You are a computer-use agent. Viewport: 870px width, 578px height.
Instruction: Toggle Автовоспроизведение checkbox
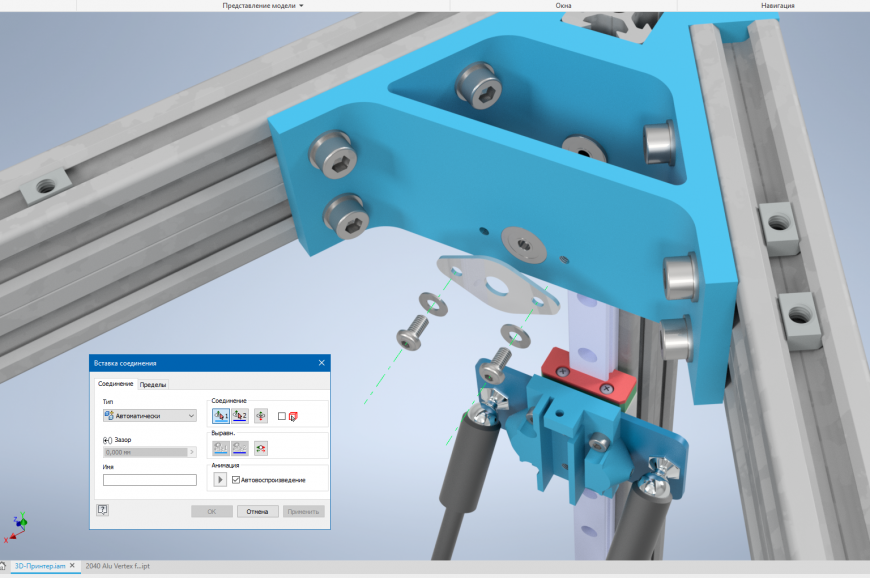(x=236, y=480)
